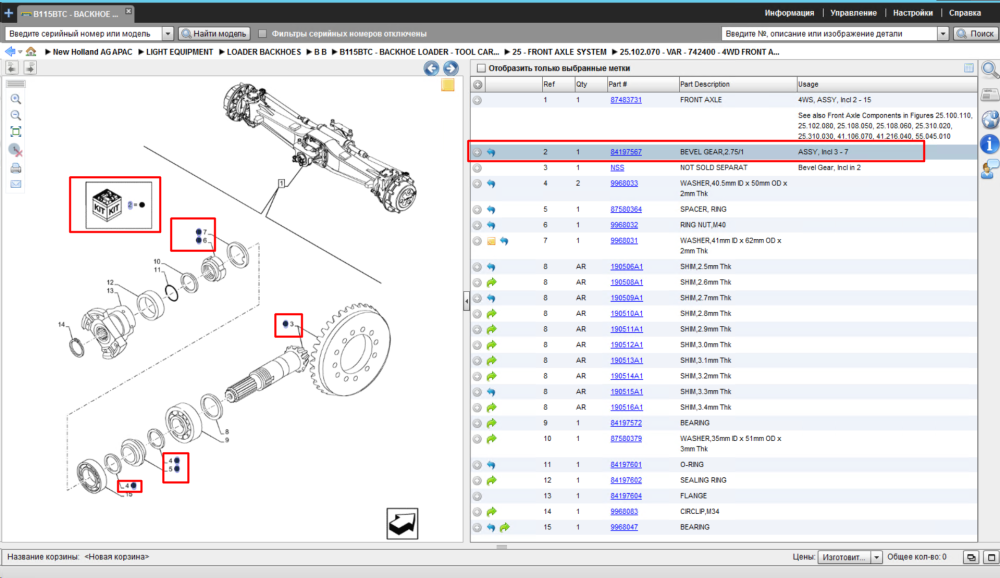Screen dimensions: 1000x578
Task: Add the FLANGE row to the cart
Action: point(477,496)
